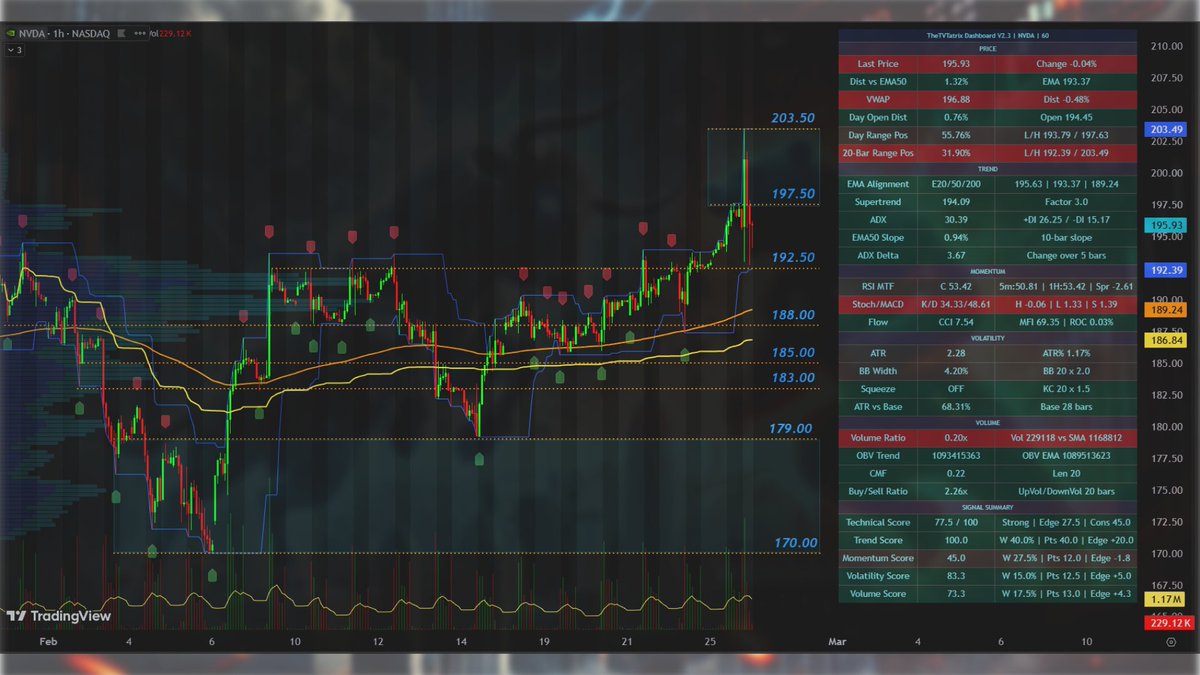Click the 20-Bar Range Pos row label
The height and width of the screenshot is (675, 1200).
(x=878, y=153)
